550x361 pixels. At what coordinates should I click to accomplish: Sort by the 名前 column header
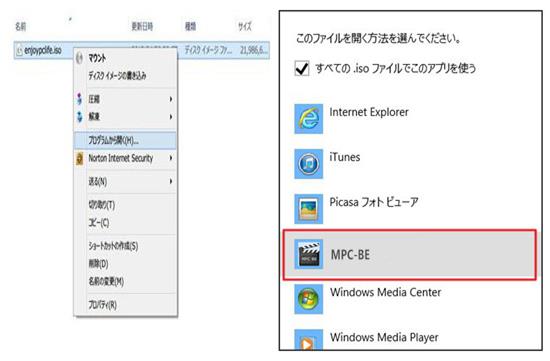tap(21, 26)
